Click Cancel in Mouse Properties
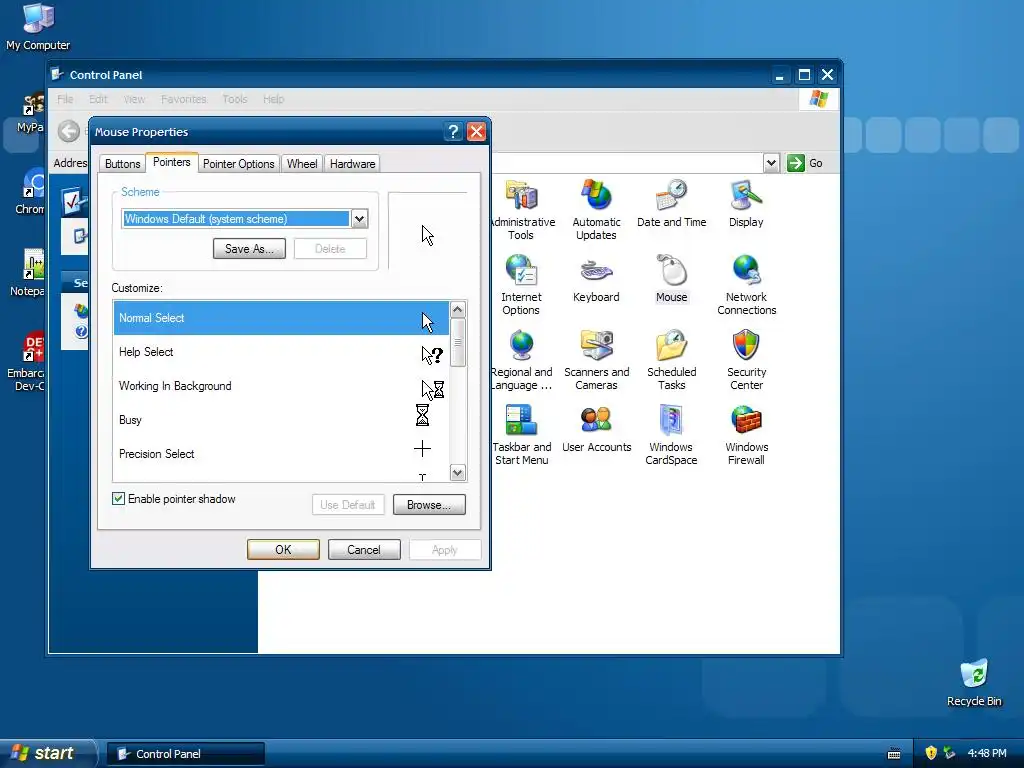The image size is (1024, 768). point(364,550)
